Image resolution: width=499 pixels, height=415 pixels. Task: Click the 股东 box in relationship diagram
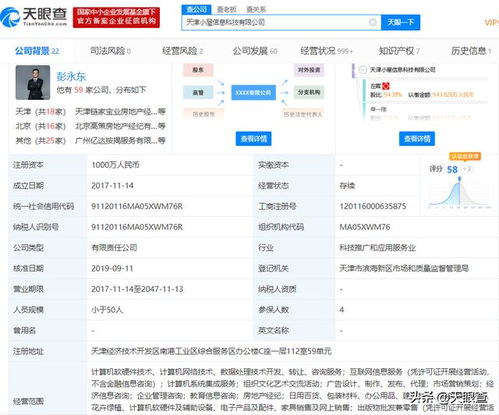click(198, 70)
